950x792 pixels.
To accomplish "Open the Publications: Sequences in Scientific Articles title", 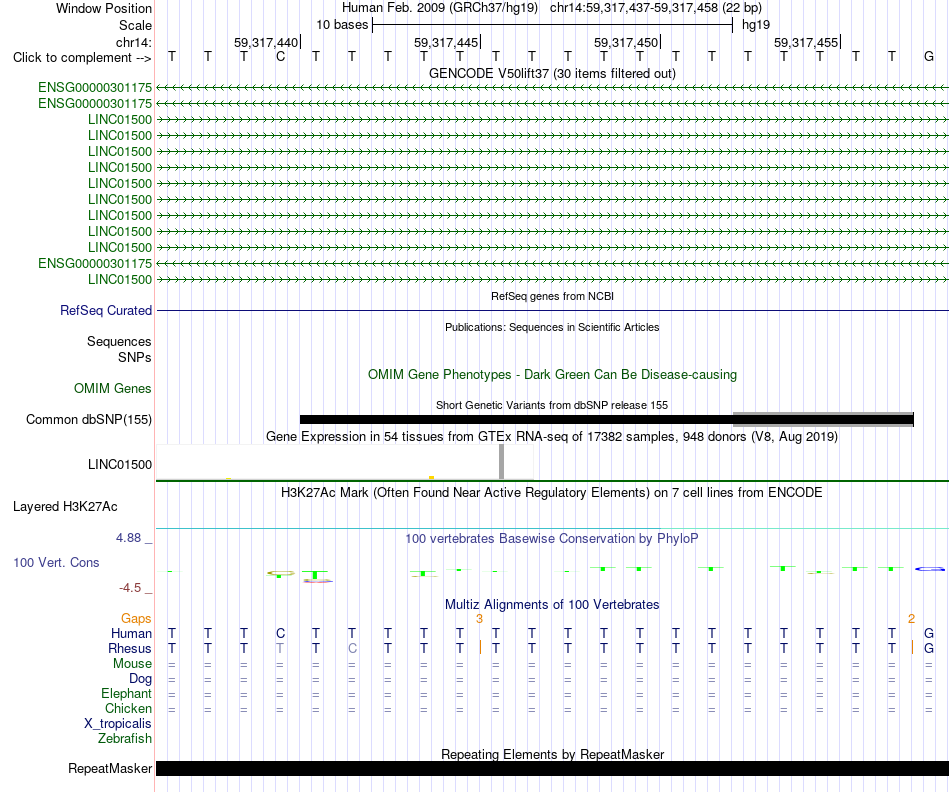I will coord(552,327).
